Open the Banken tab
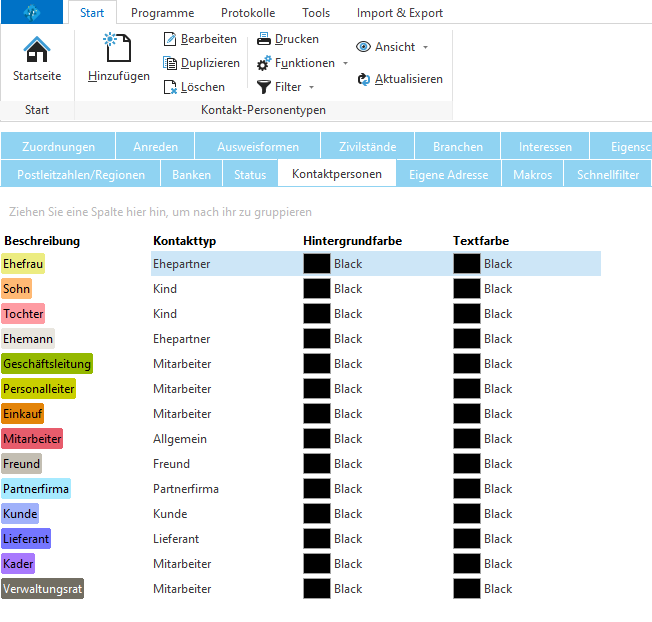 [x=191, y=175]
